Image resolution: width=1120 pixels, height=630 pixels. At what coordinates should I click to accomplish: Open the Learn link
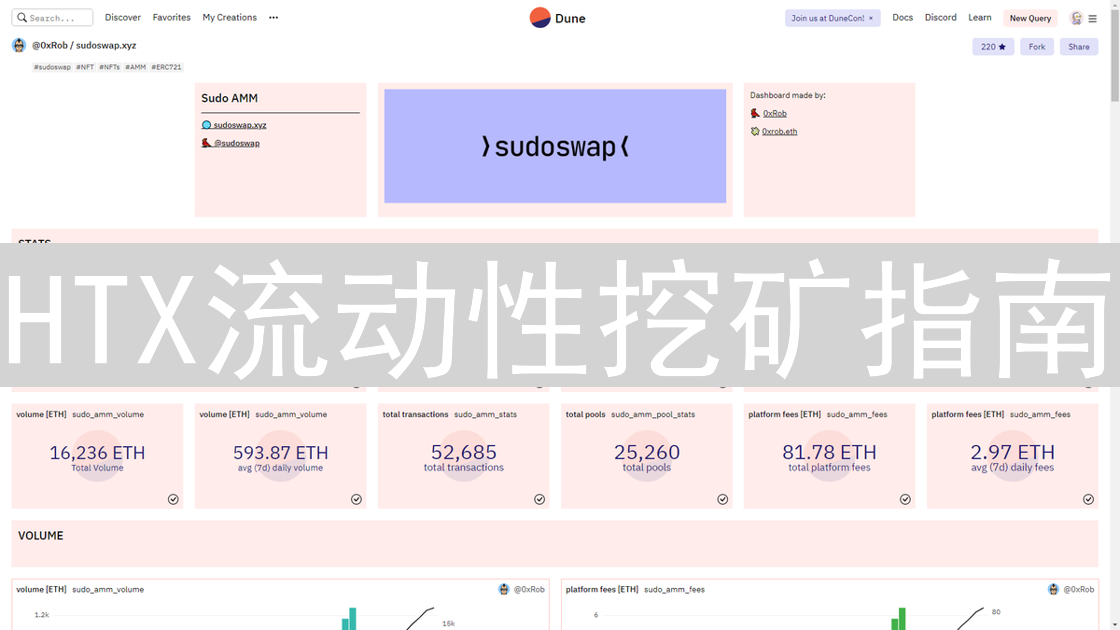[979, 17]
